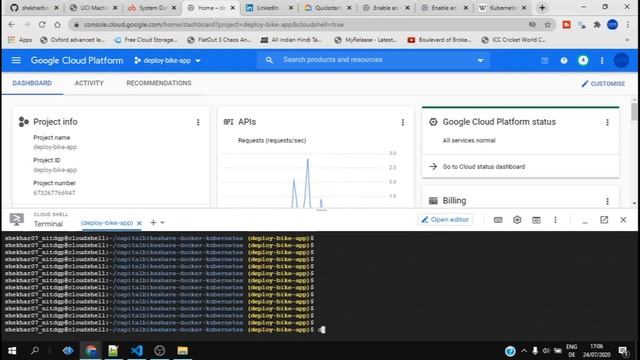Image resolution: width=640 pixels, height=360 pixels.
Task: Click the dashboard vertical scrollbar
Action: [634, 111]
